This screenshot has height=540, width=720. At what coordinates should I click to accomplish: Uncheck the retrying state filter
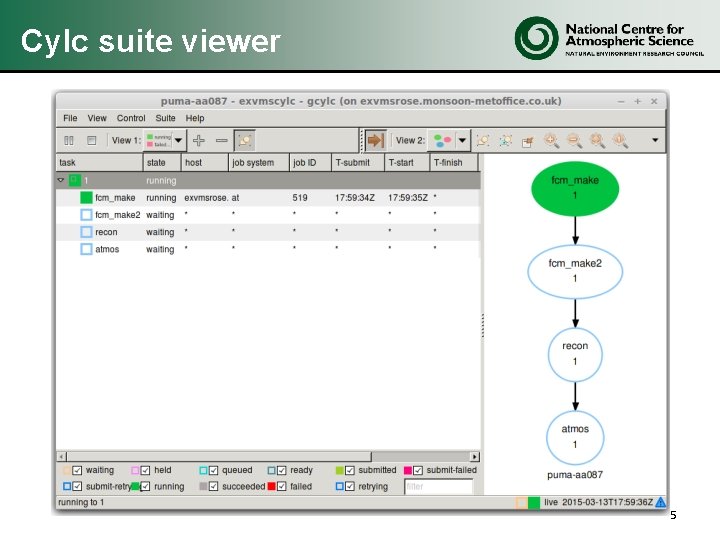tap(349, 486)
